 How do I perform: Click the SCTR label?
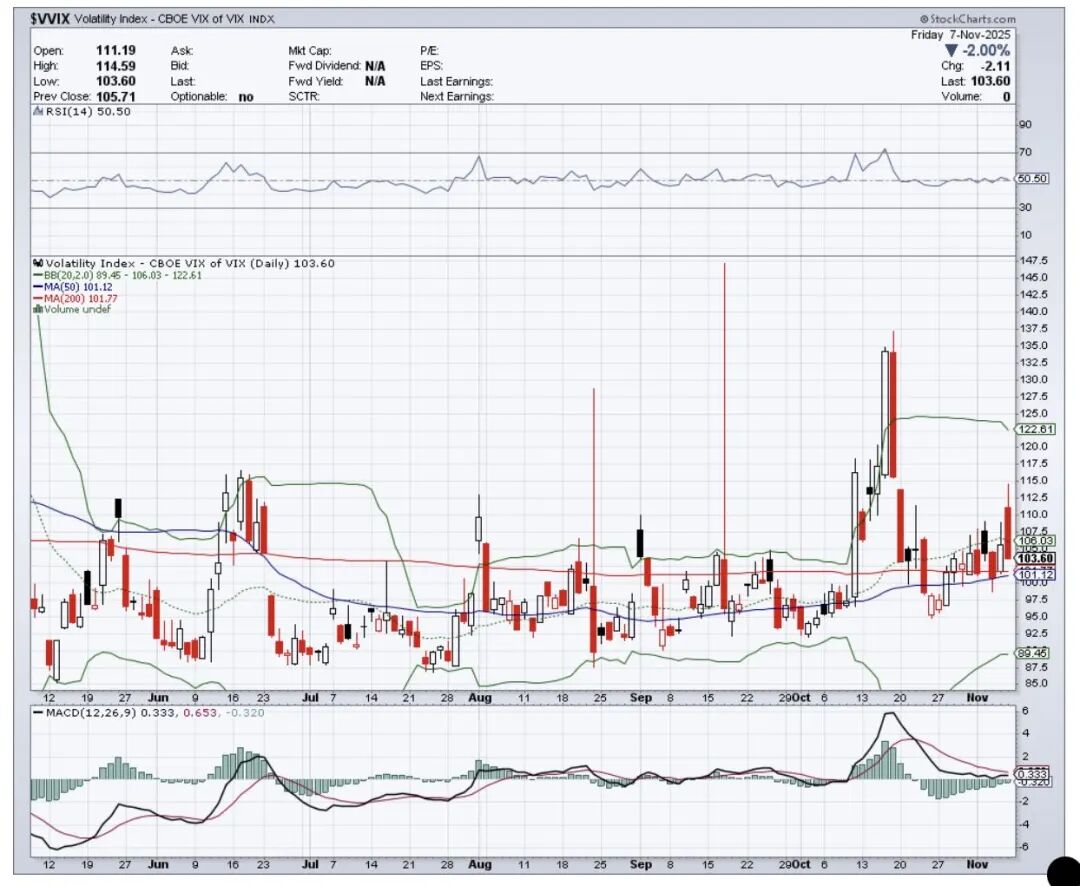[x=304, y=96]
